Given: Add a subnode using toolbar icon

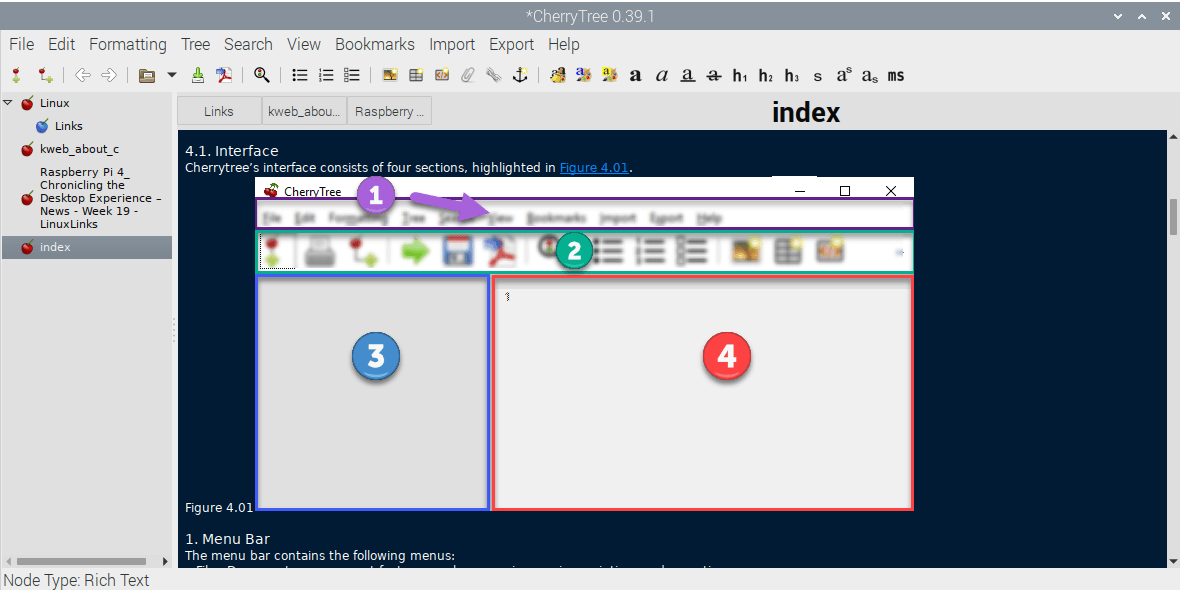Looking at the screenshot, I should [46, 75].
